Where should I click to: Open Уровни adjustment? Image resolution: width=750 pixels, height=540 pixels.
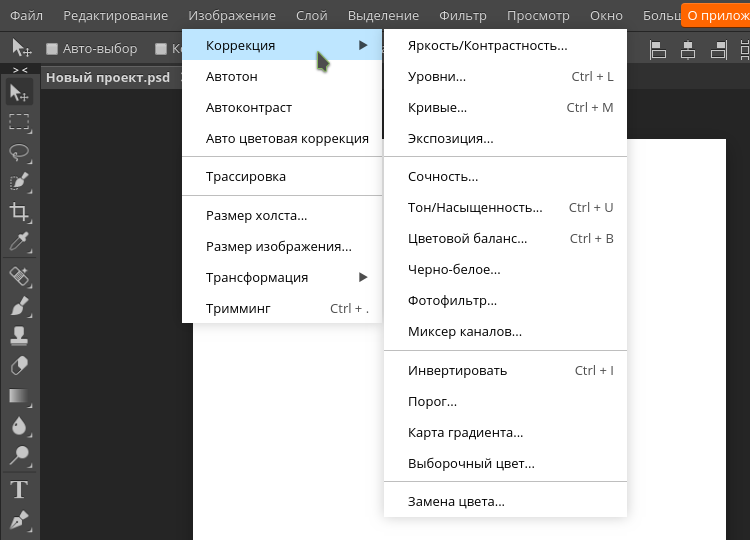point(505,77)
